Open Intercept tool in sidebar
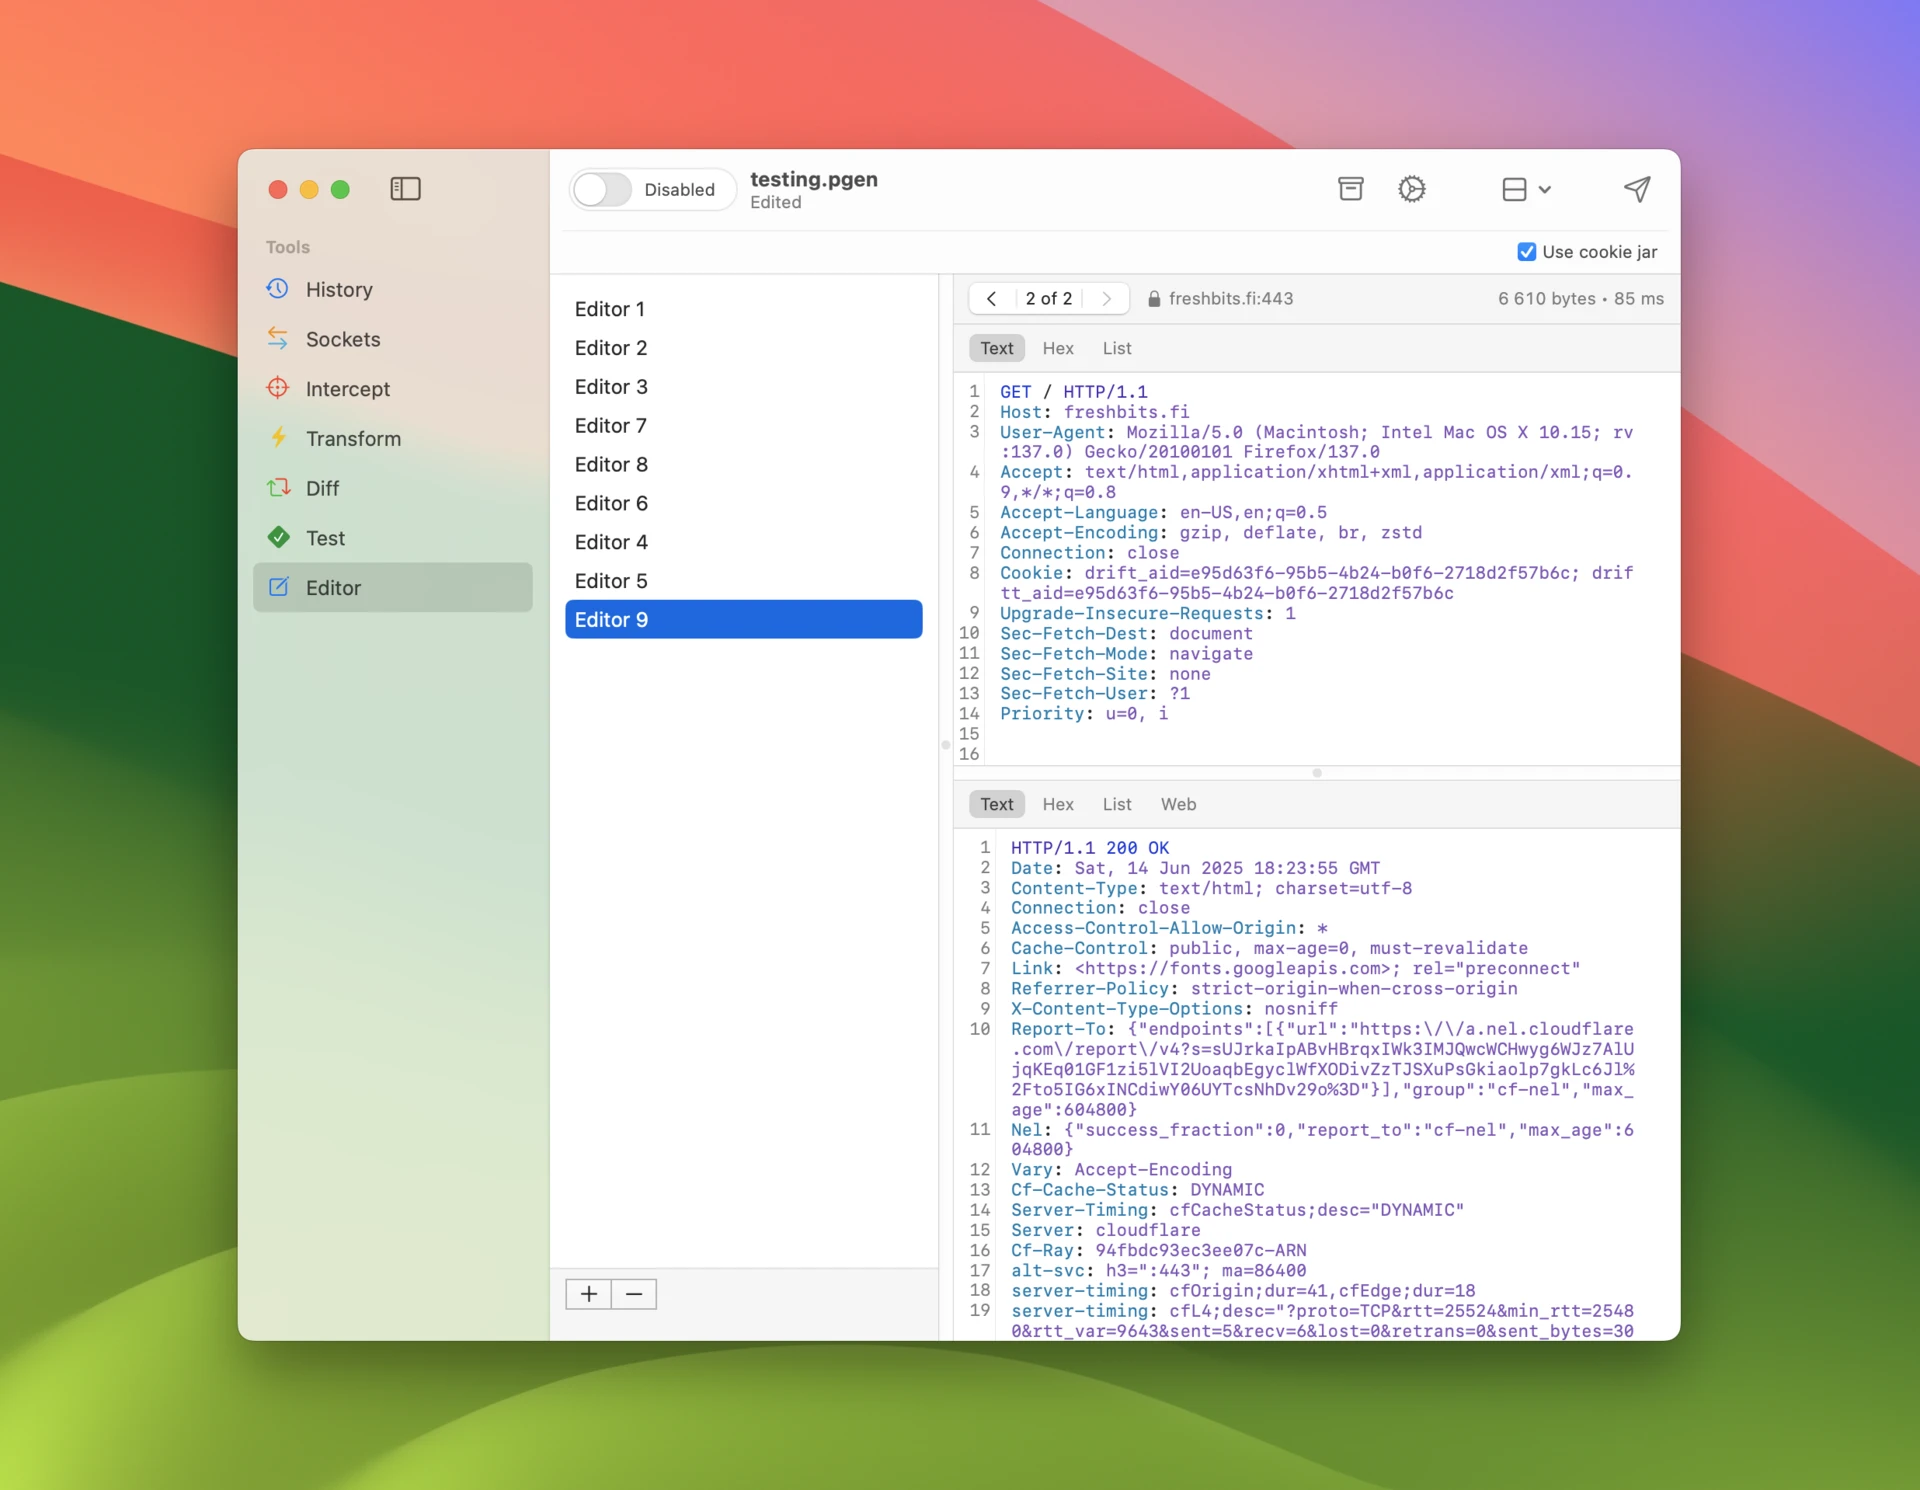This screenshot has width=1920, height=1490. 347,389
